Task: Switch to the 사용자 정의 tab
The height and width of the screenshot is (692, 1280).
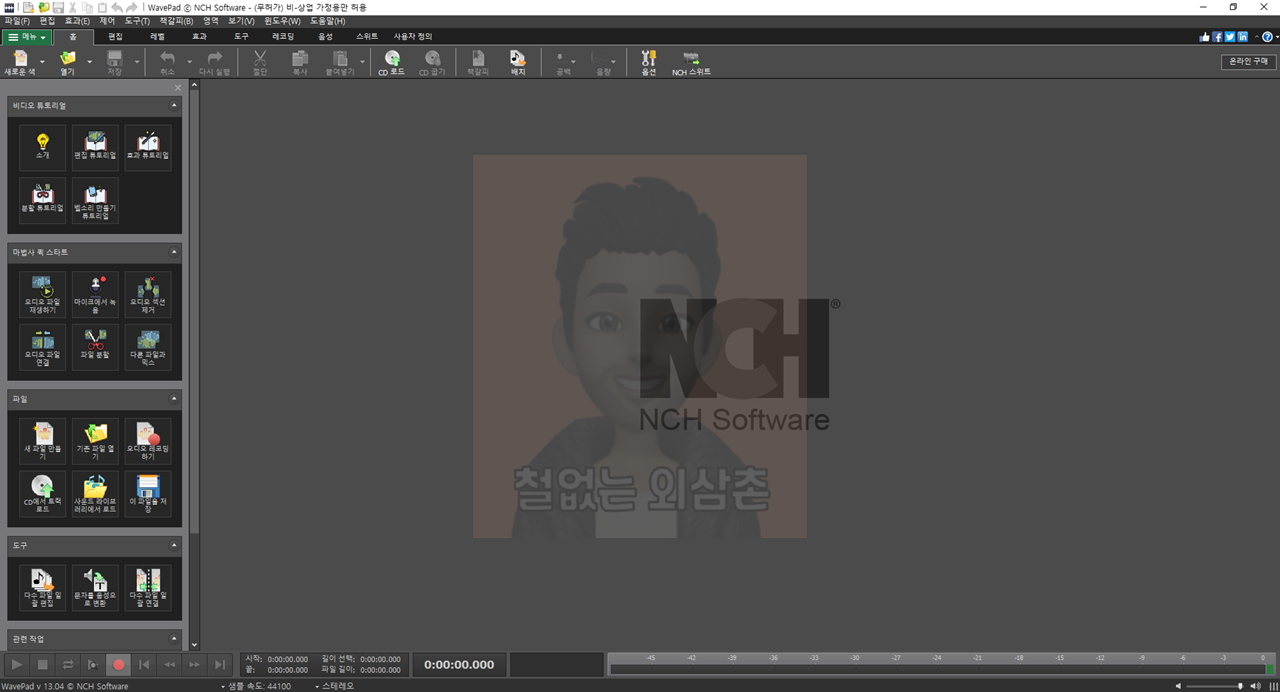Action: pos(413,36)
